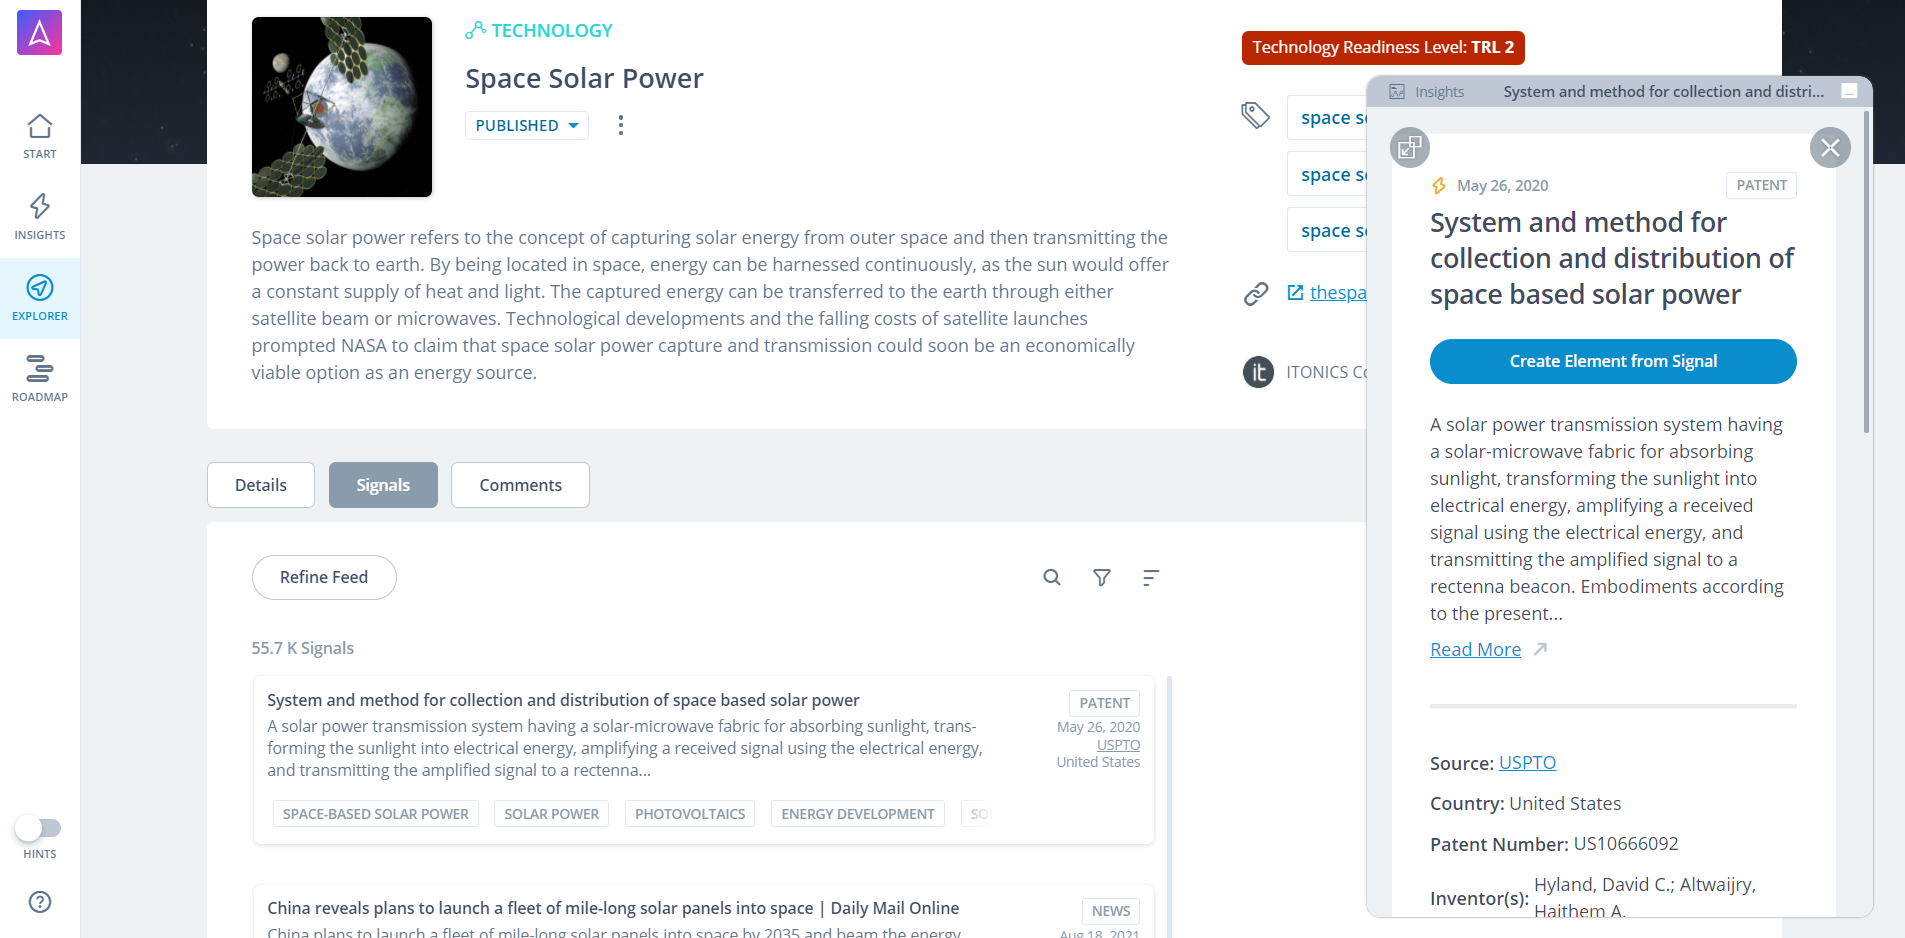Click the three-dot more options menu

pos(621,125)
